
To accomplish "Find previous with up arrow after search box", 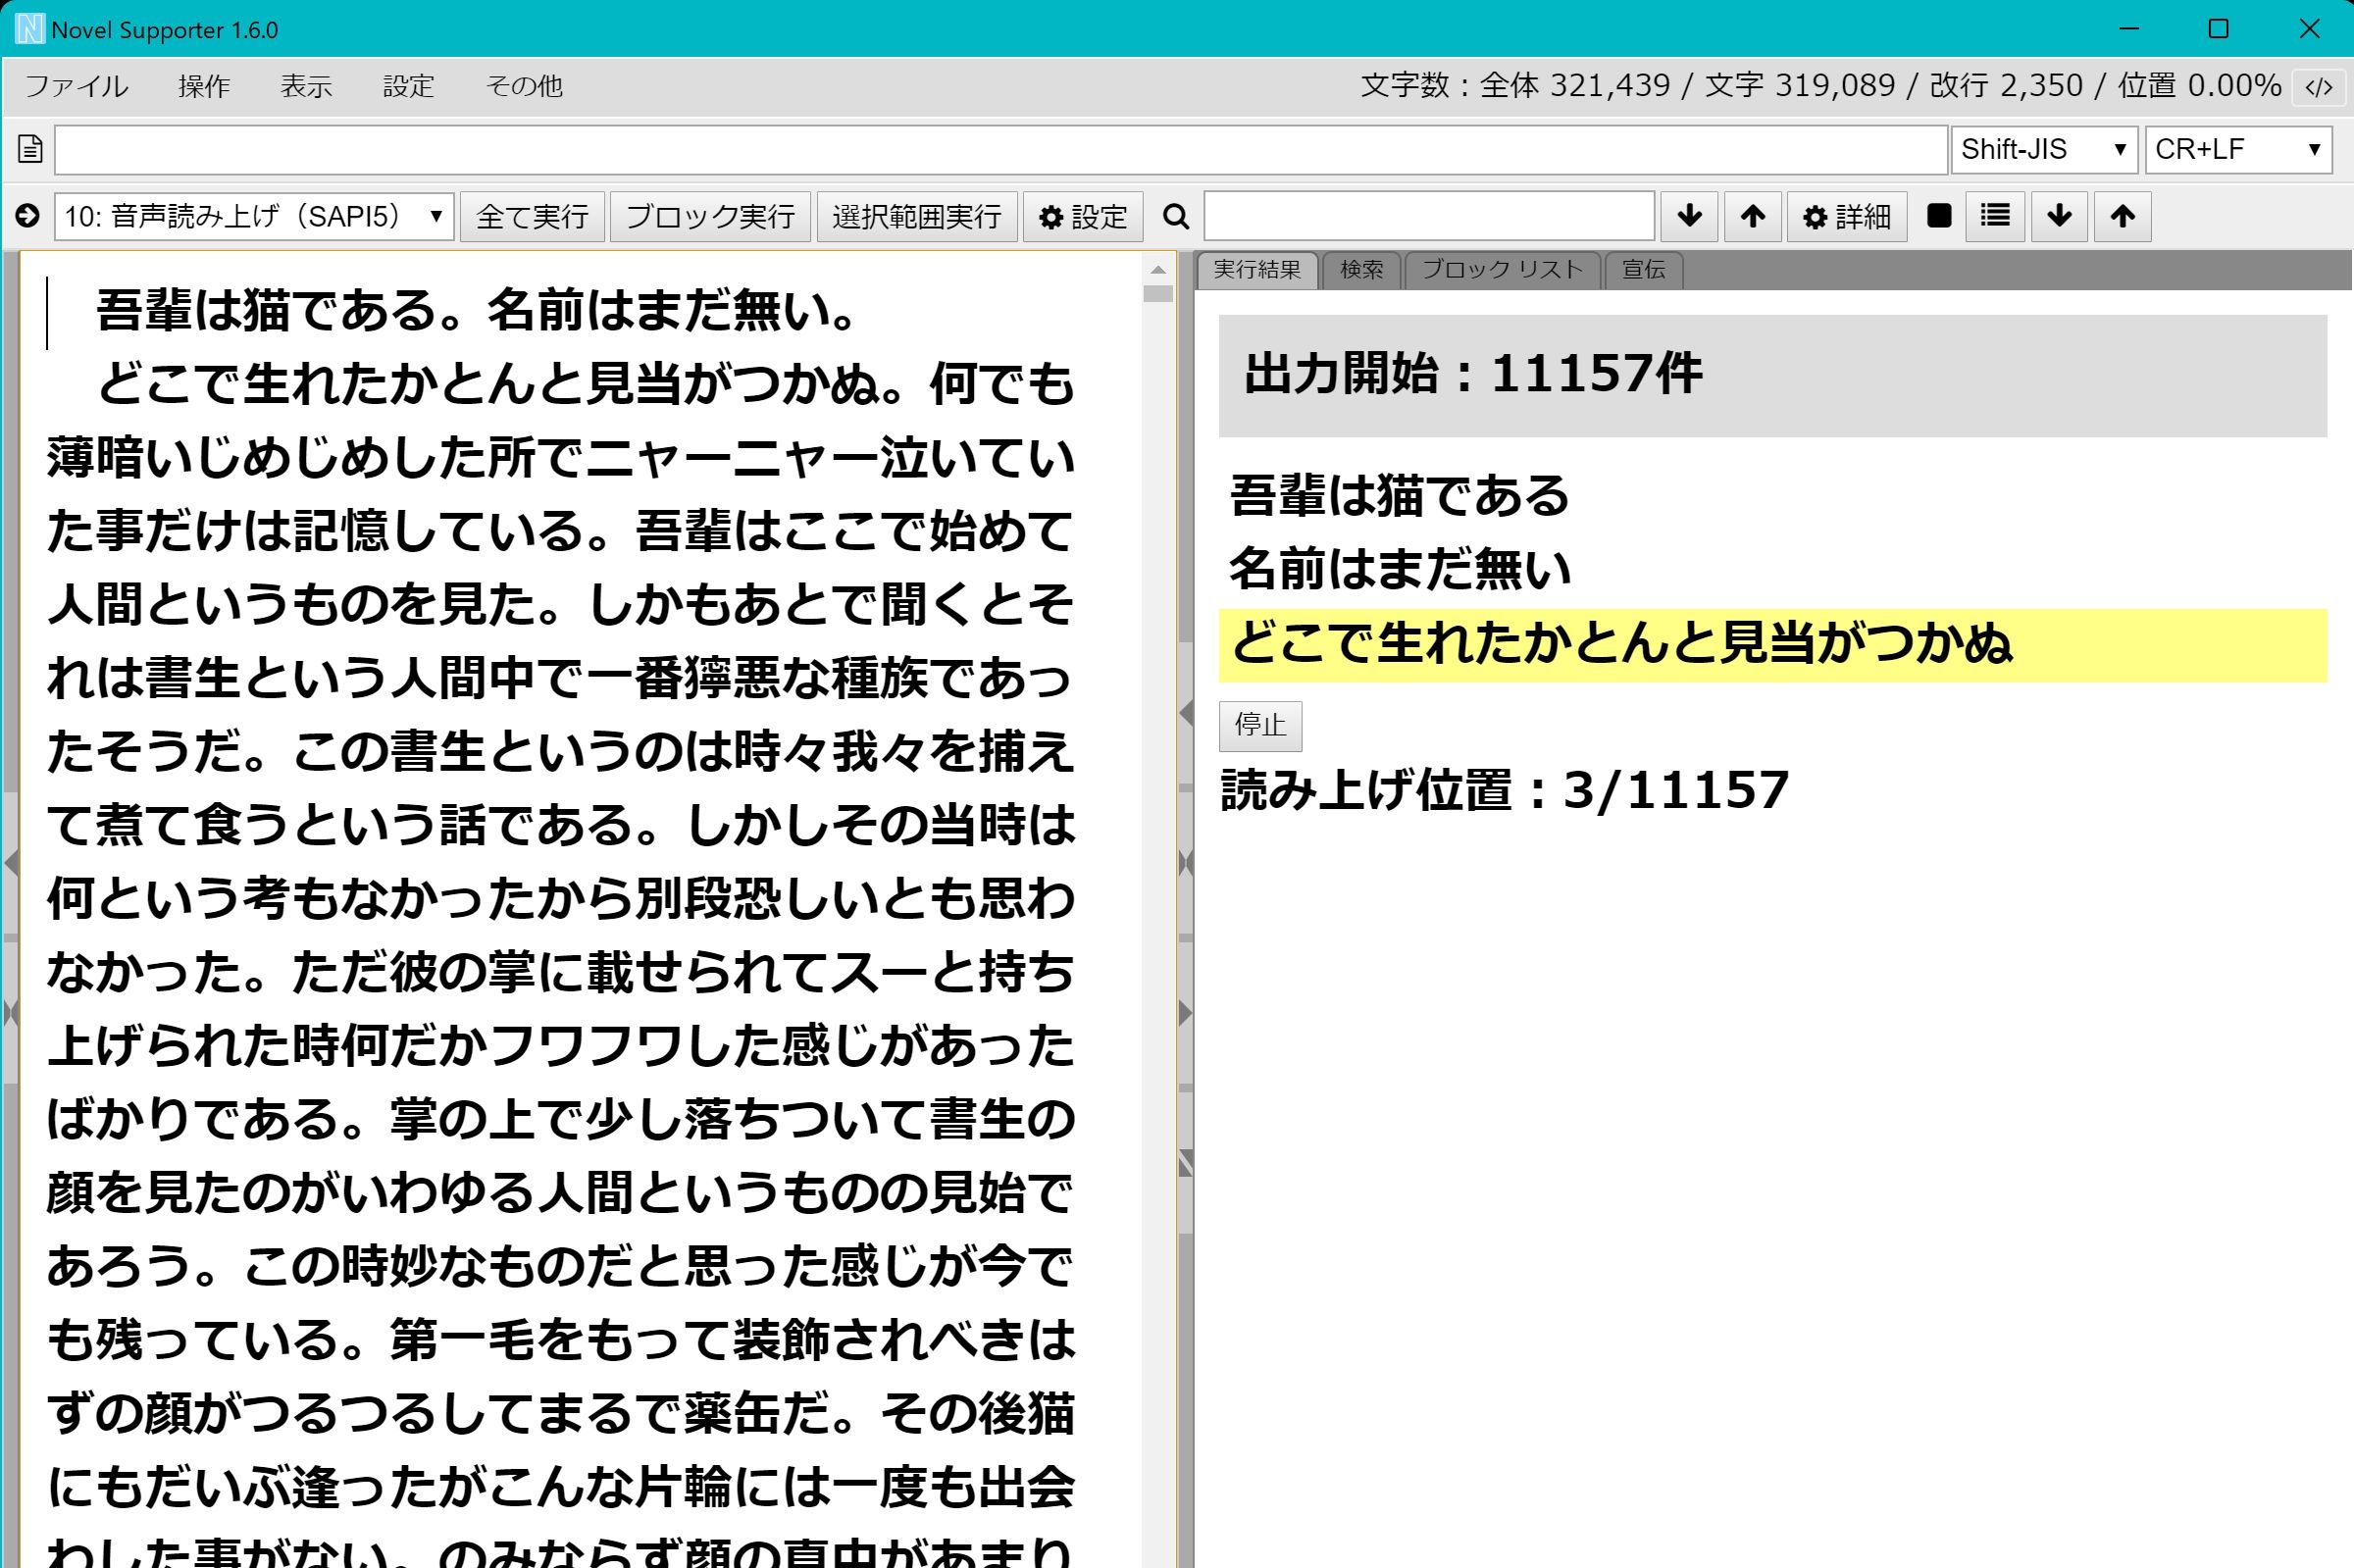I will [1753, 217].
